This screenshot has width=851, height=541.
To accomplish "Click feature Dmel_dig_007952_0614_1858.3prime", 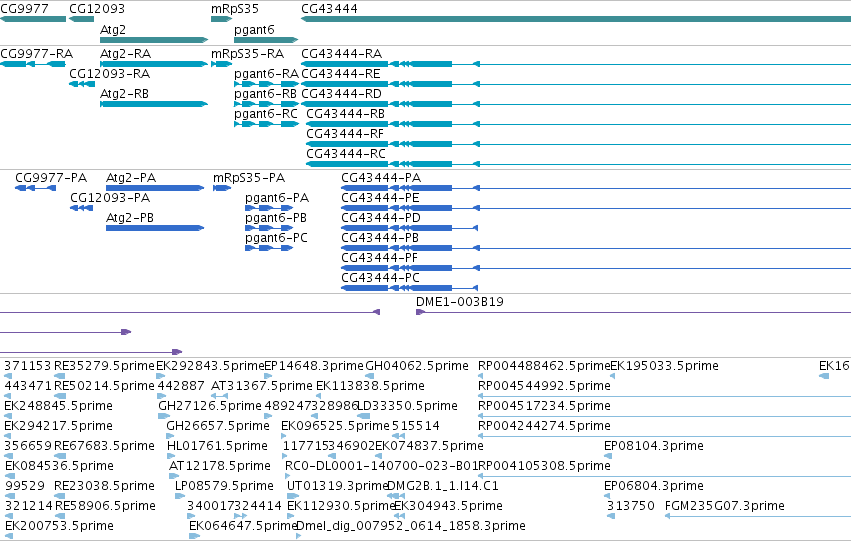I will 411,526.
